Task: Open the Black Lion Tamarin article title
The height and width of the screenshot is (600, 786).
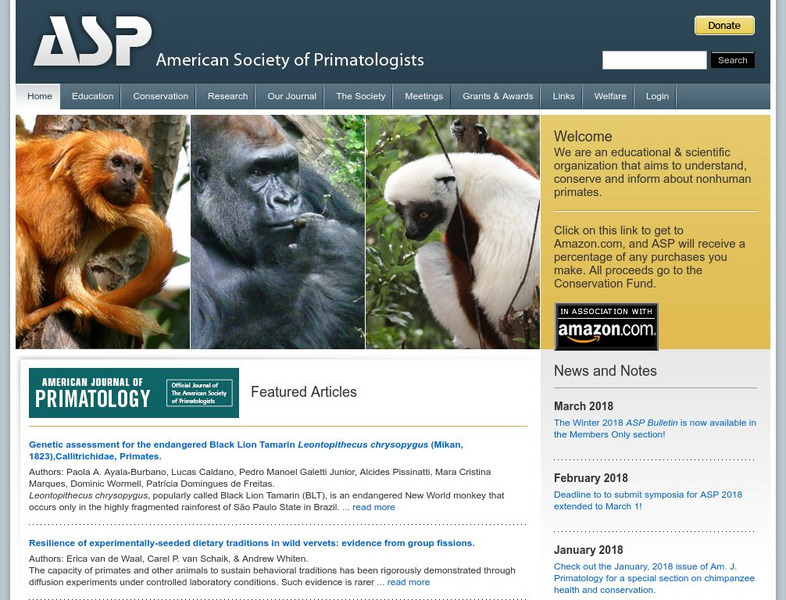Action: coord(246,451)
